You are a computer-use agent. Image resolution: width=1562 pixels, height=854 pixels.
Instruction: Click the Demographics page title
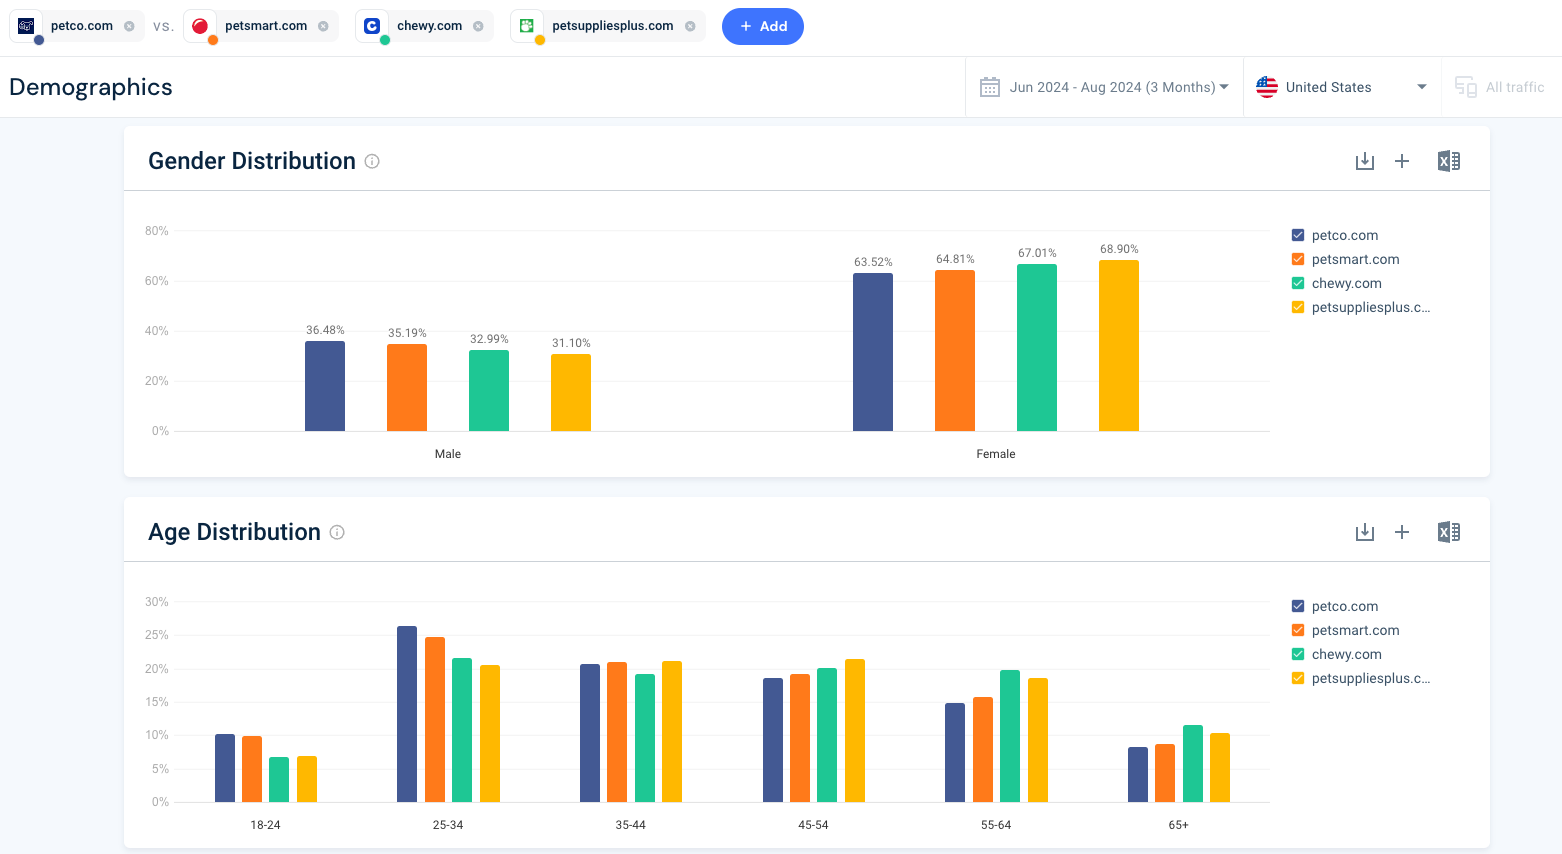[x=91, y=87]
